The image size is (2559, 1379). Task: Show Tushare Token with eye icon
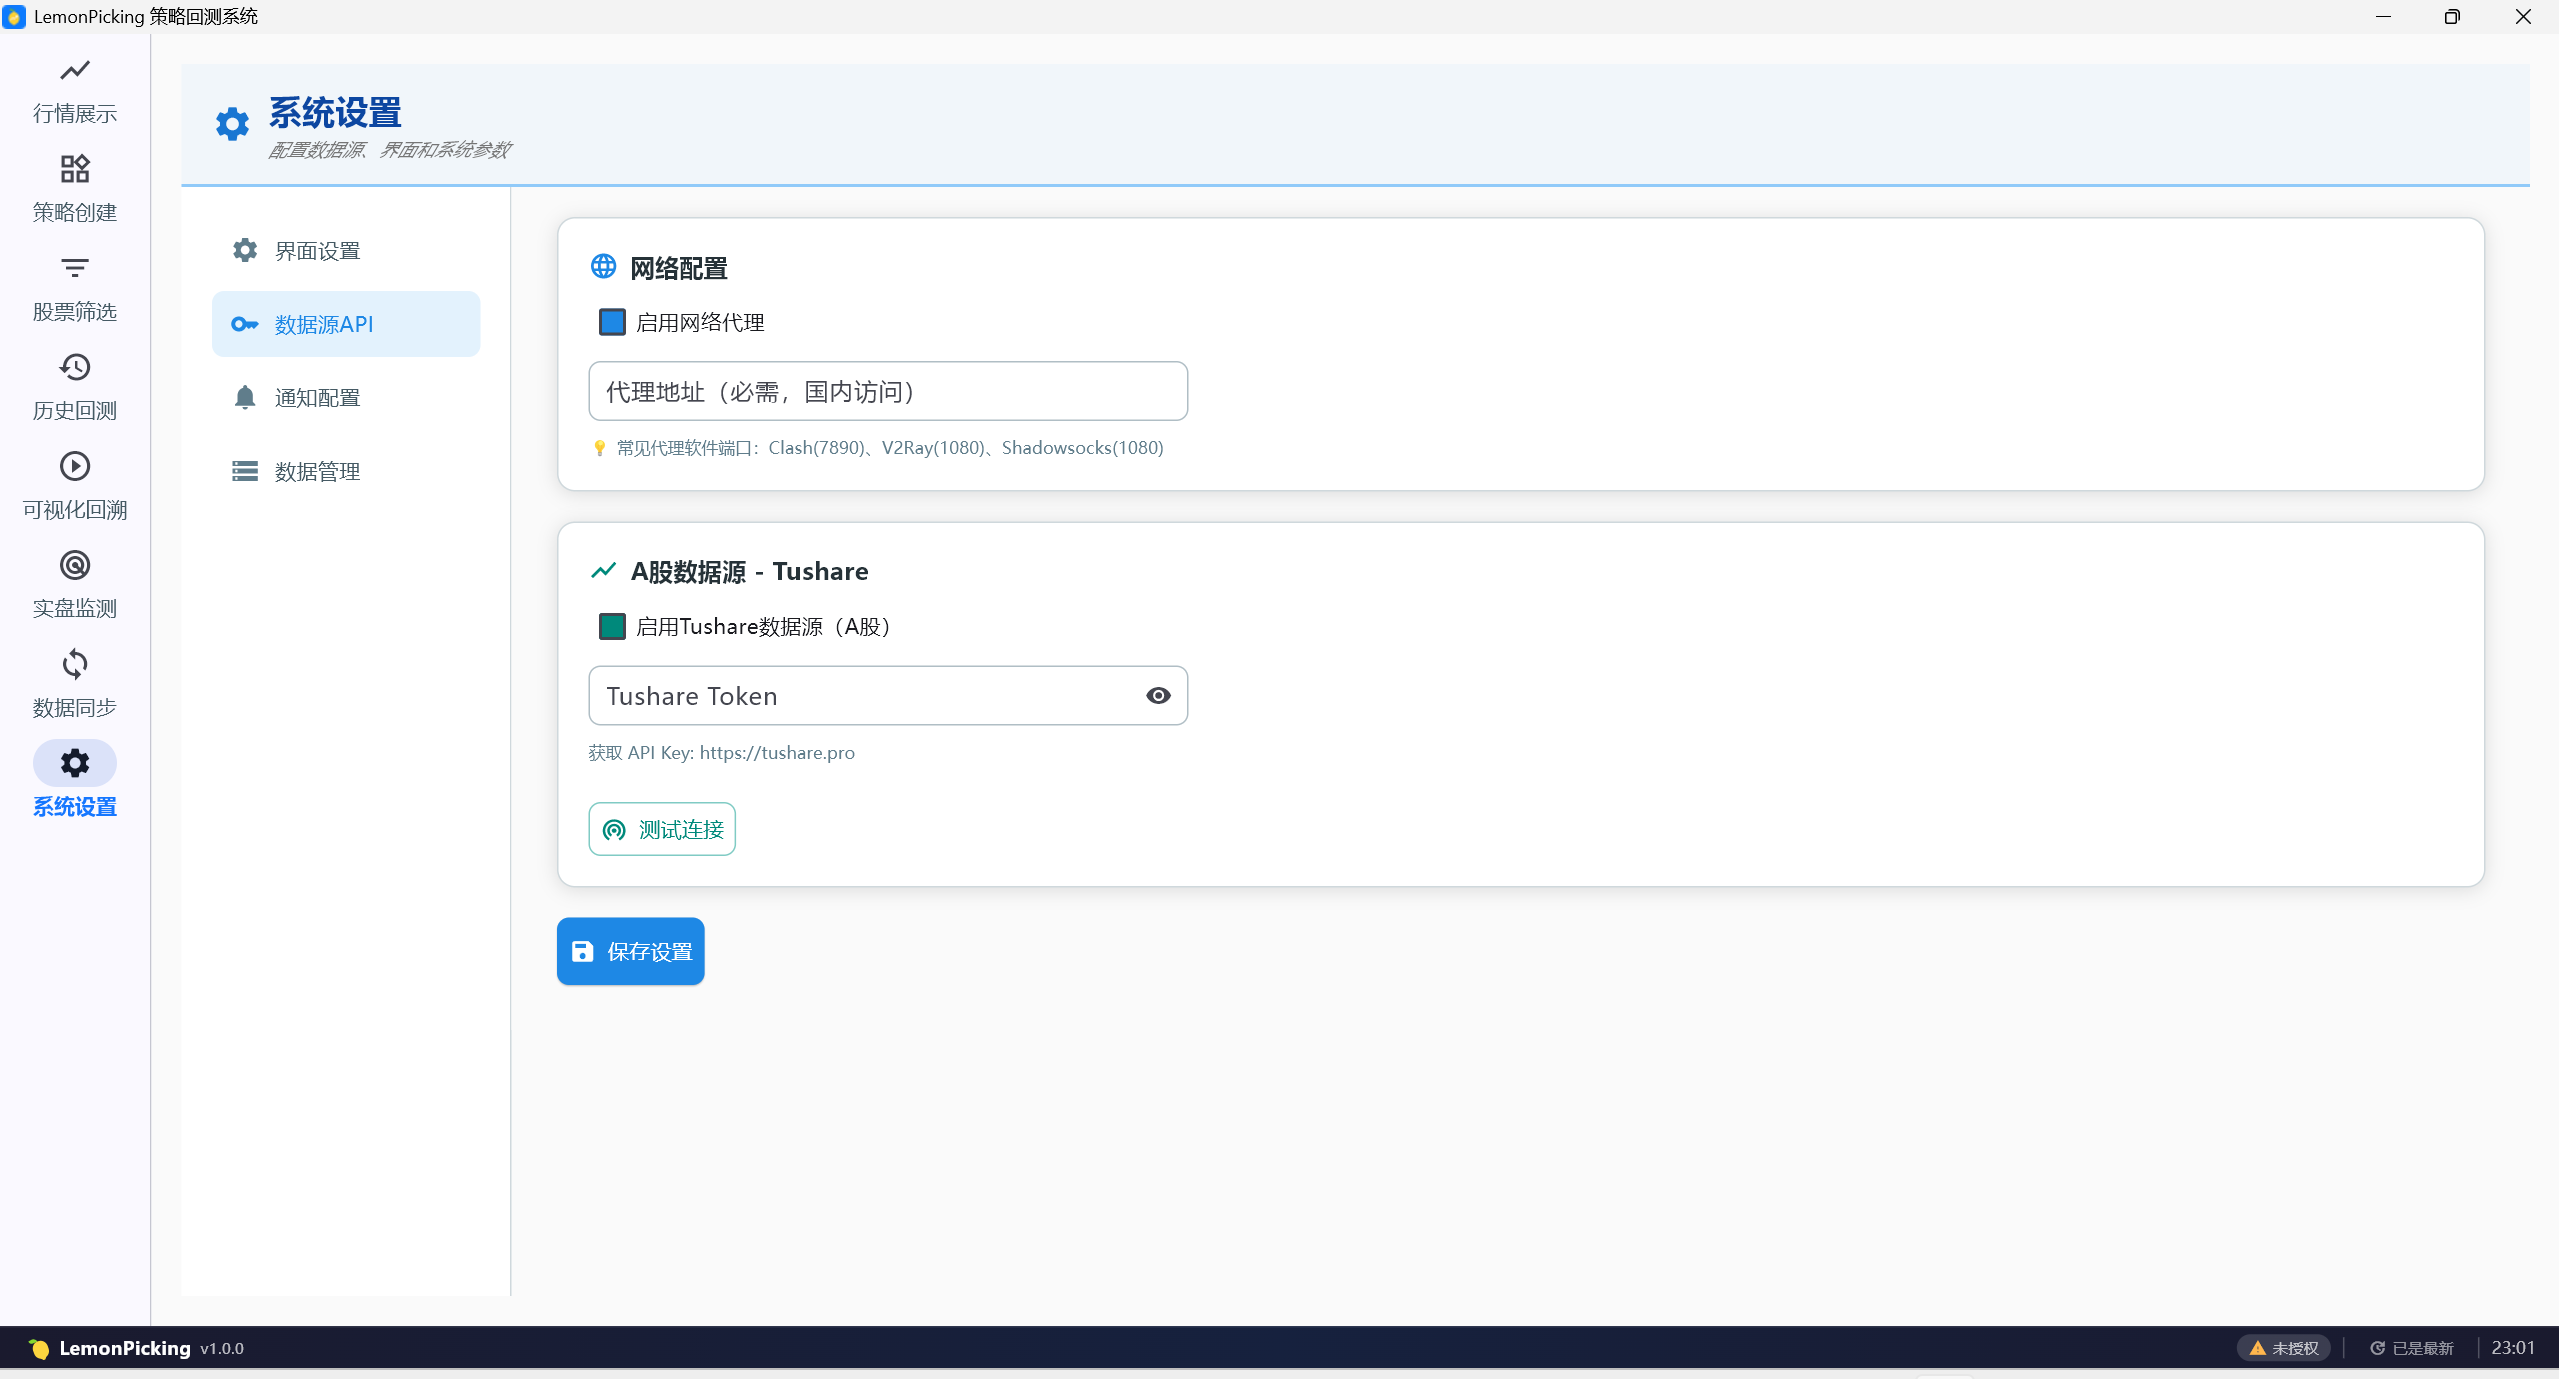coord(1158,696)
